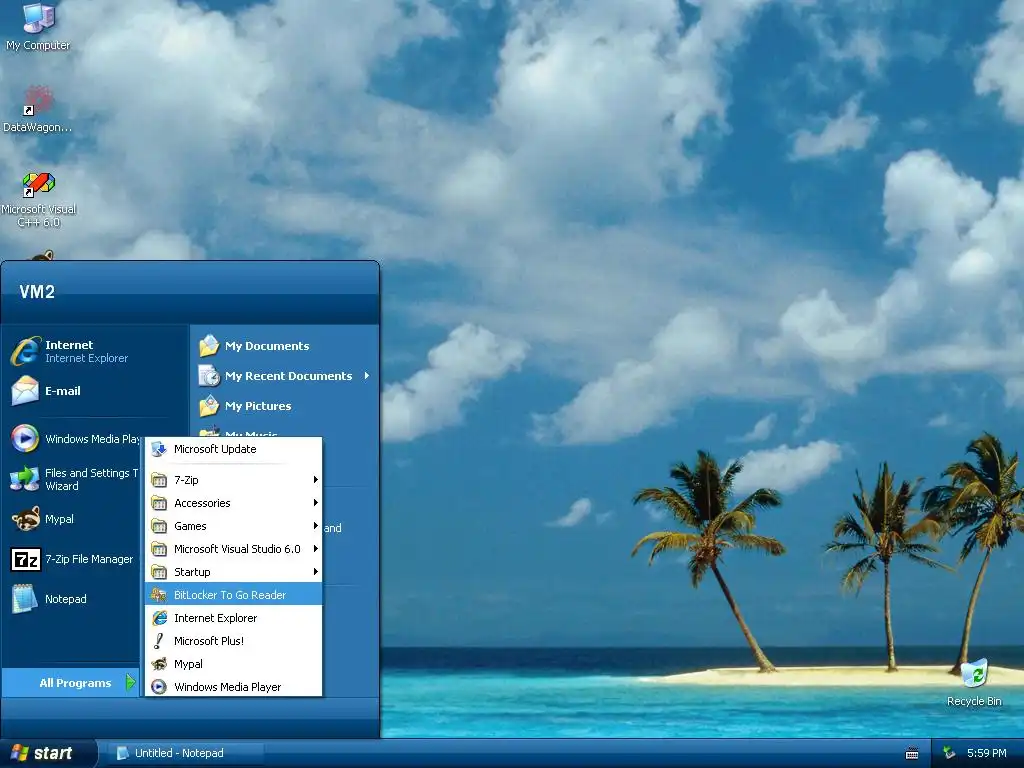Click the Mypal raccoon icon in left Start column

[25, 519]
